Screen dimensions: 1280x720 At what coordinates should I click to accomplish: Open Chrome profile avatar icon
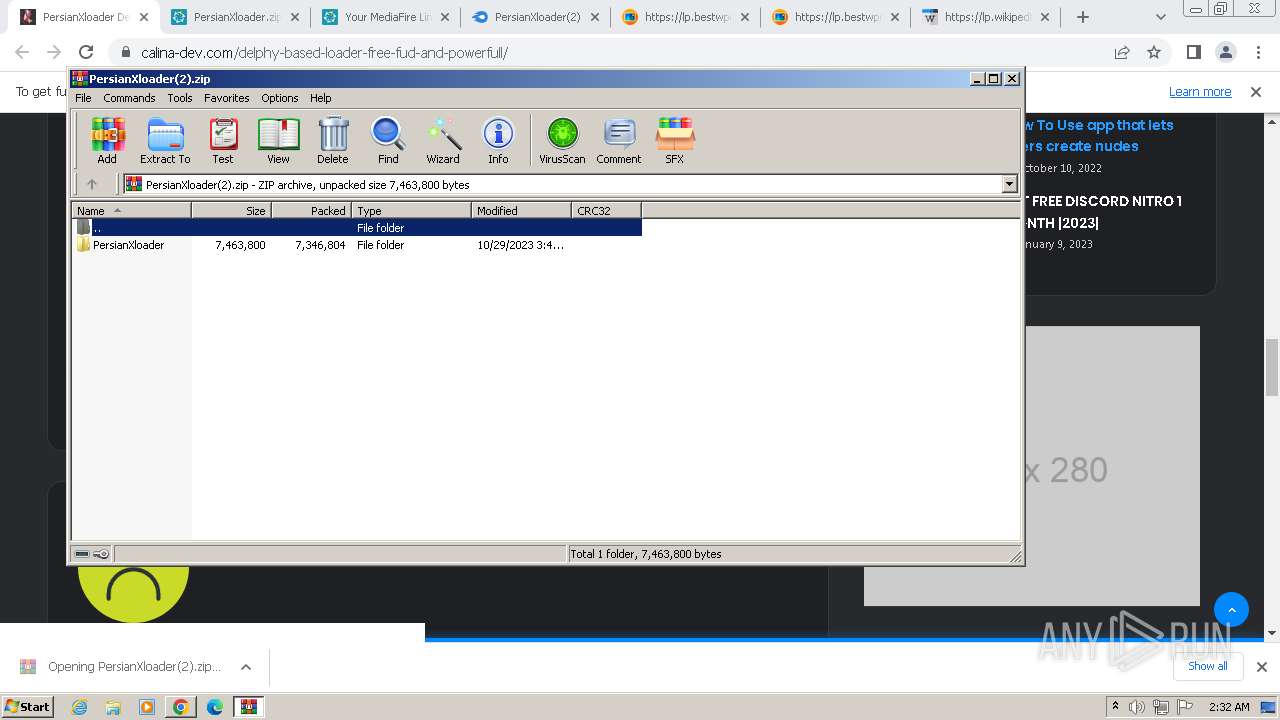pyautogui.click(x=1225, y=52)
